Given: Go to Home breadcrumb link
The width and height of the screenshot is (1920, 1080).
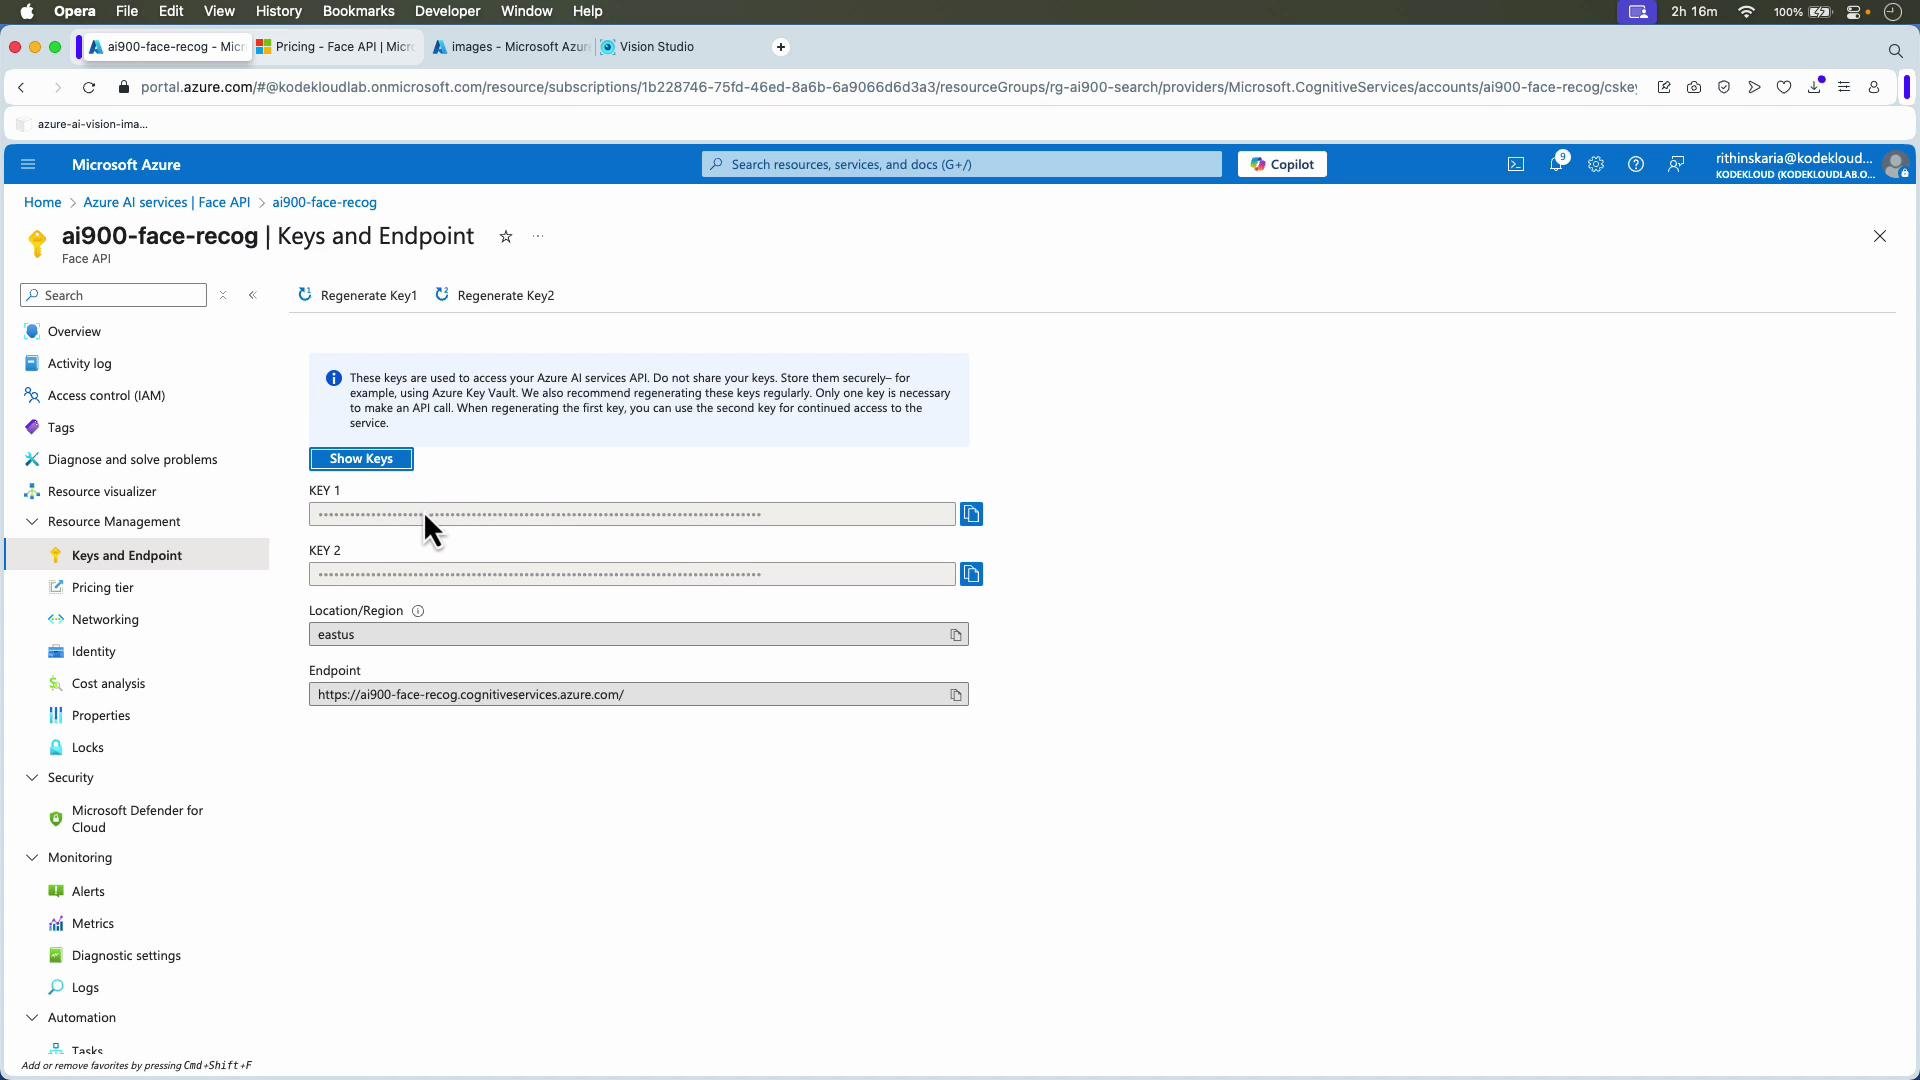Looking at the screenshot, I should pyautogui.click(x=43, y=202).
